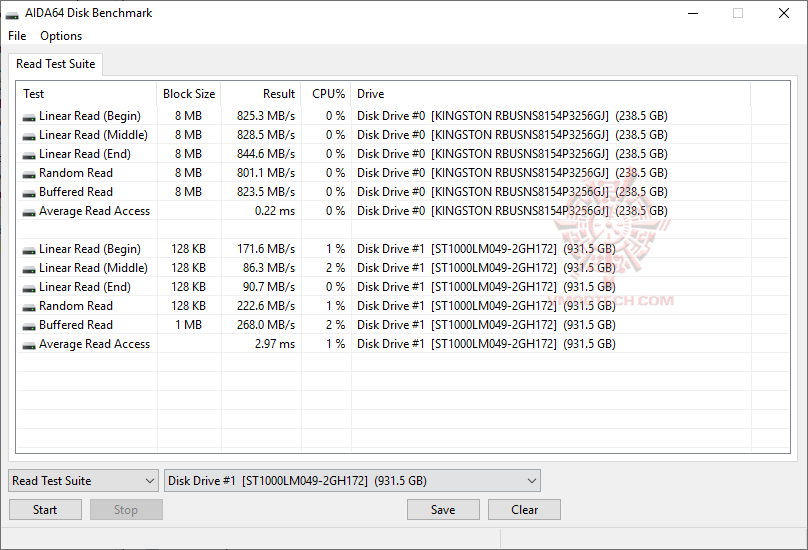The width and height of the screenshot is (808, 550).
Task: Save the benchmark results
Action: (x=443, y=509)
